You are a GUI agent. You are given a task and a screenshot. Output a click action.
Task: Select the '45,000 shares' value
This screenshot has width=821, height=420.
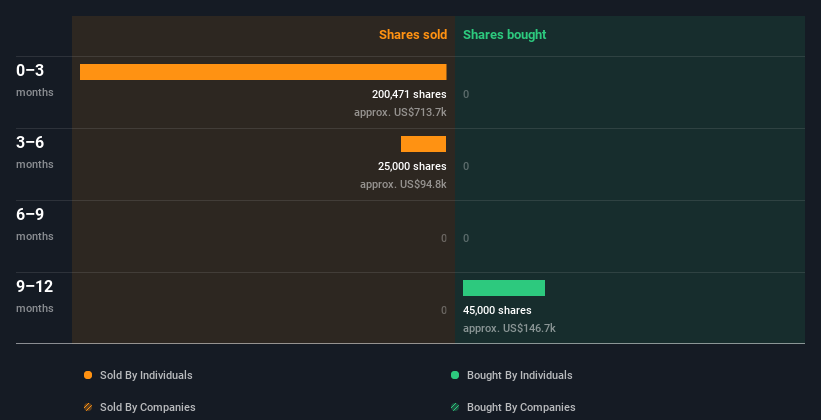497,310
